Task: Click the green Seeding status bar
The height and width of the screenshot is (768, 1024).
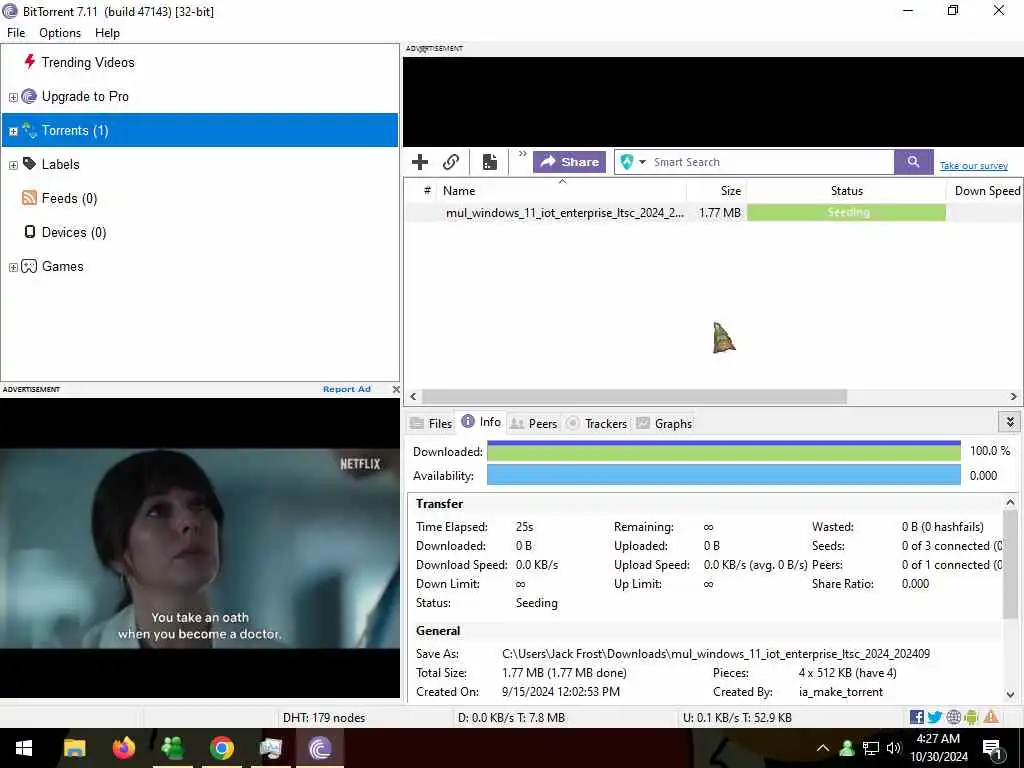Action: coord(846,212)
